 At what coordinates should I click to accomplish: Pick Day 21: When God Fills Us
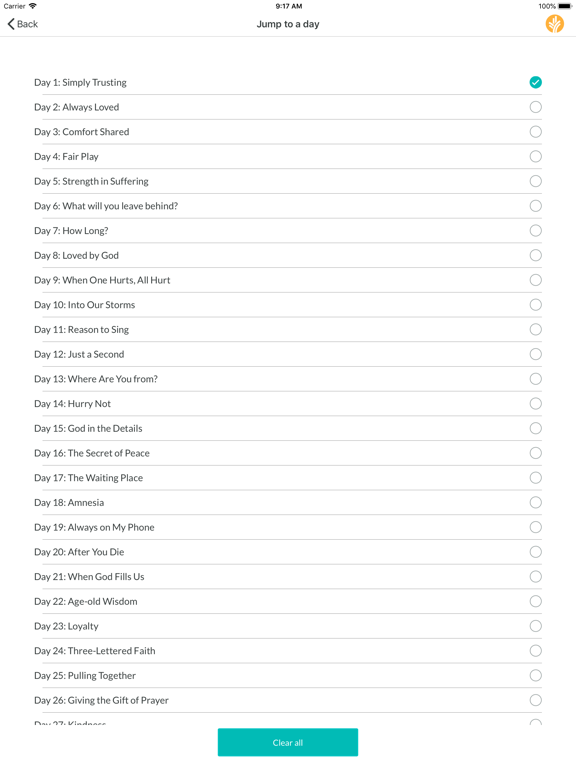[x=288, y=576]
